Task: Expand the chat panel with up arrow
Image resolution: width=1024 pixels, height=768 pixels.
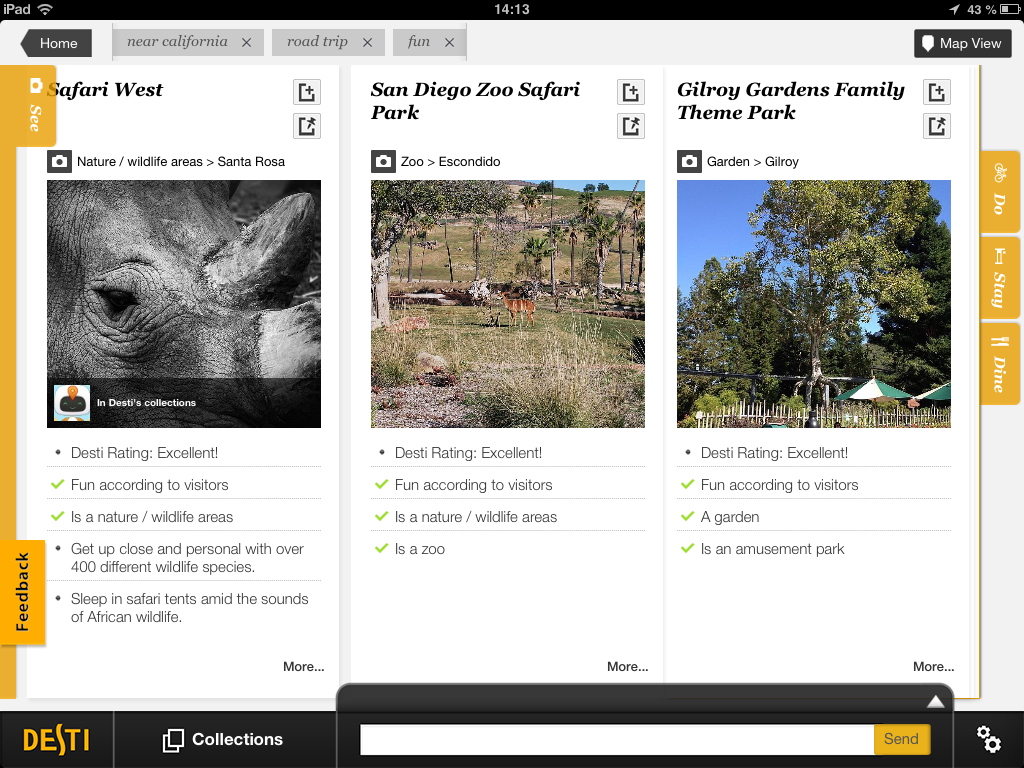Action: coord(935,701)
